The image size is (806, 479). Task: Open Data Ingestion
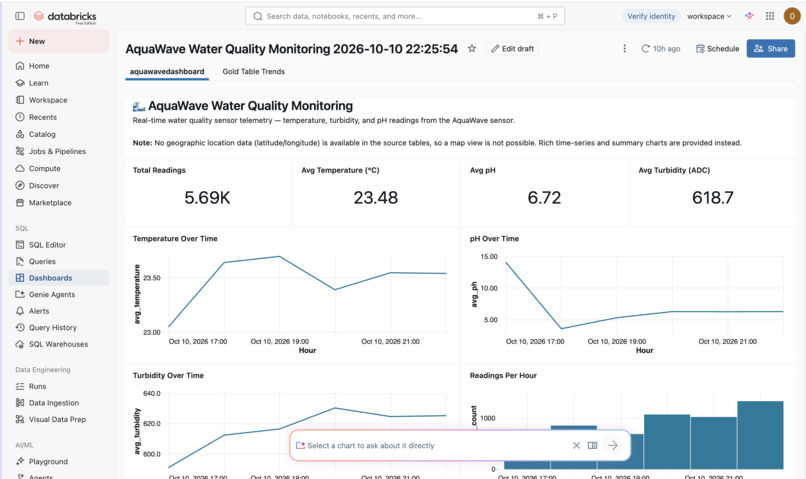[x=59, y=403]
